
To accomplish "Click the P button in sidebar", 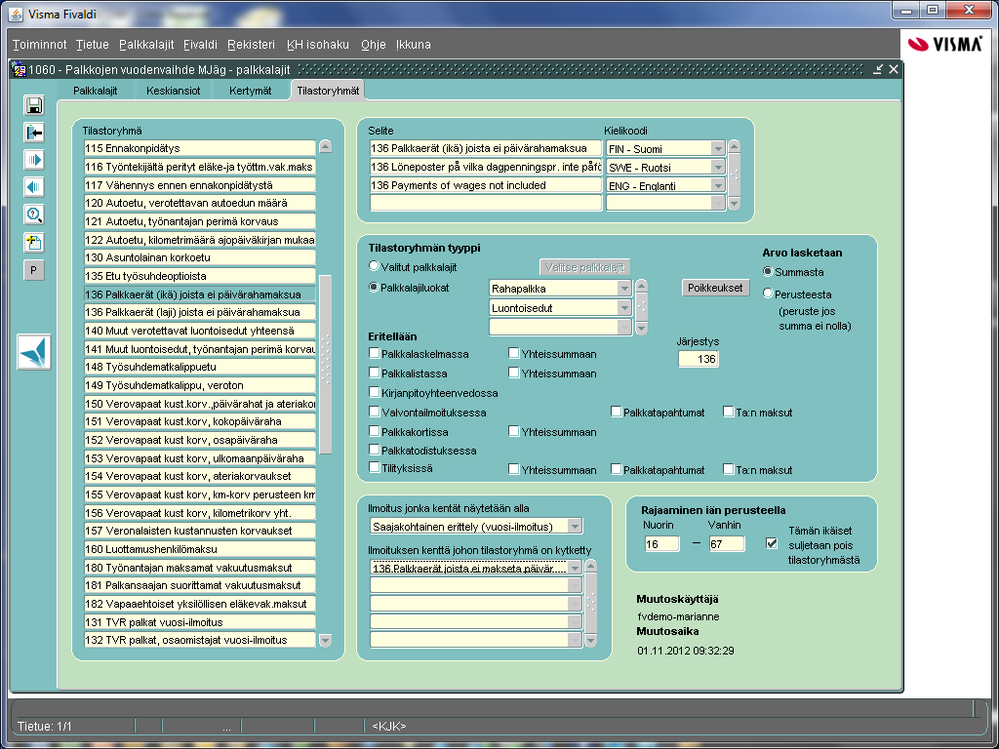I will (x=34, y=270).
